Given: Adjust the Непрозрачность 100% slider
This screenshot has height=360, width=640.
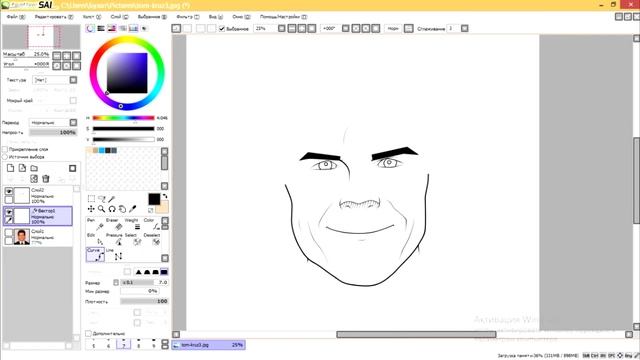Looking at the screenshot, I should coord(53,133).
